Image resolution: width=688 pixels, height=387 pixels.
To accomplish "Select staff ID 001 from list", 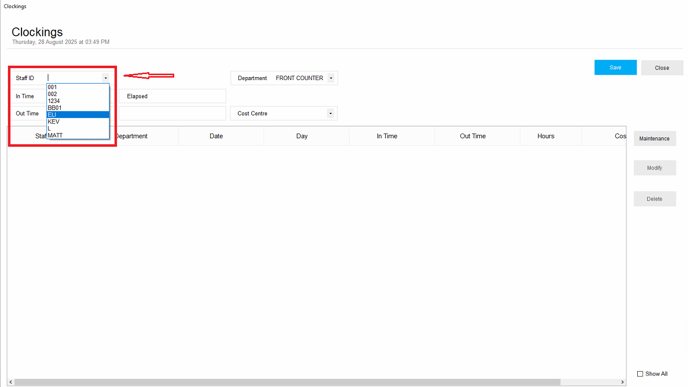I will (78, 87).
